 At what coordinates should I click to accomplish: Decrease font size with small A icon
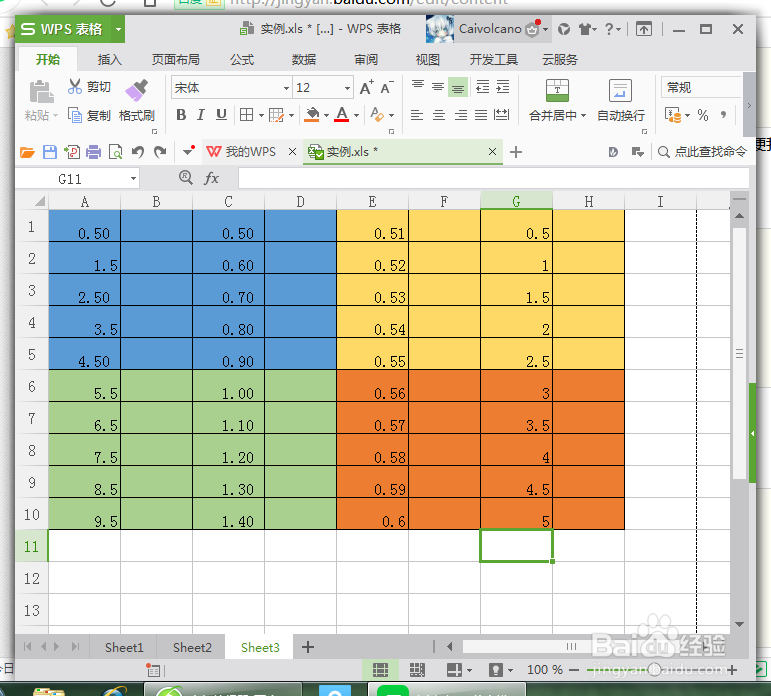(x=387, y=88)
